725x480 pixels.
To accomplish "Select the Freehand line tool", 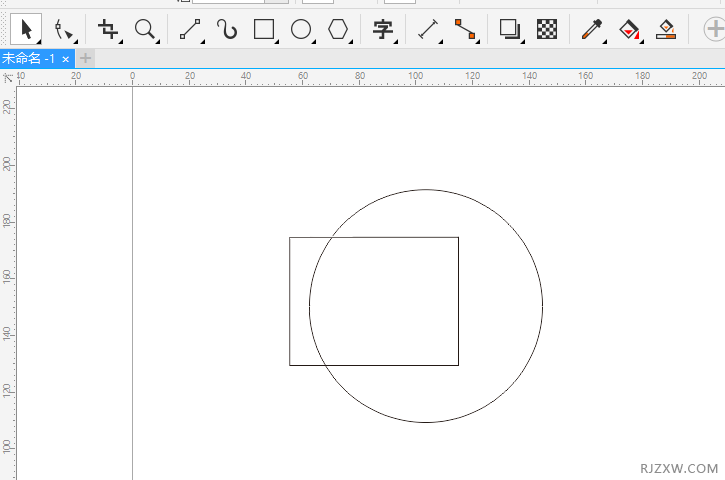I will 190,30.
